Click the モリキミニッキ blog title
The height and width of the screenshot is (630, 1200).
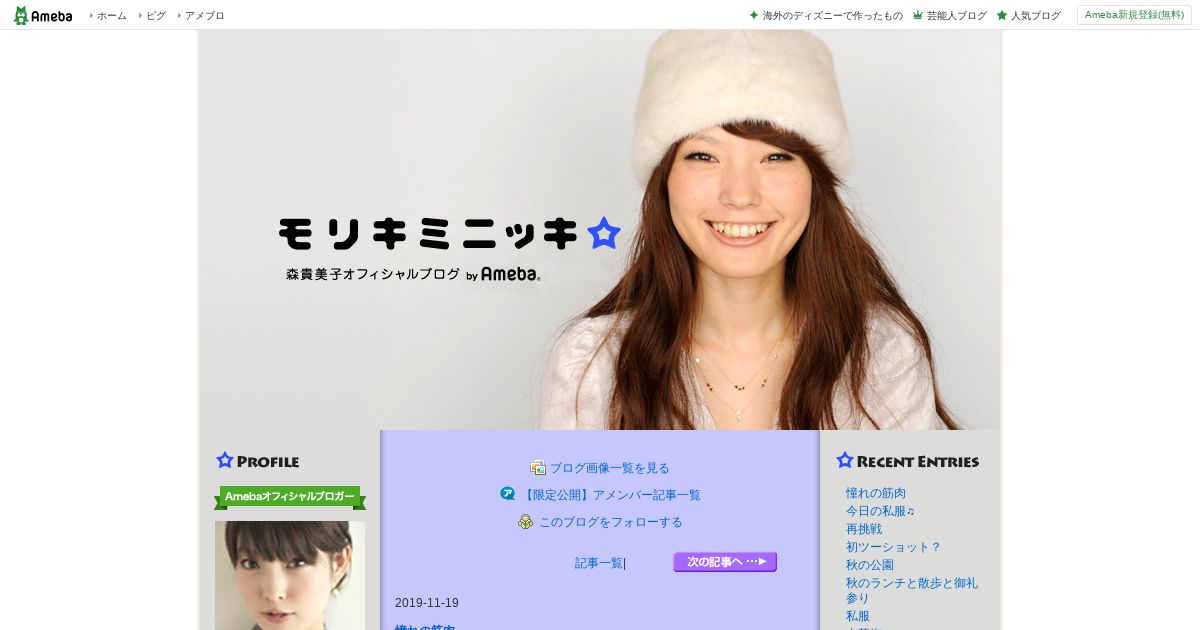coord(428,233)
